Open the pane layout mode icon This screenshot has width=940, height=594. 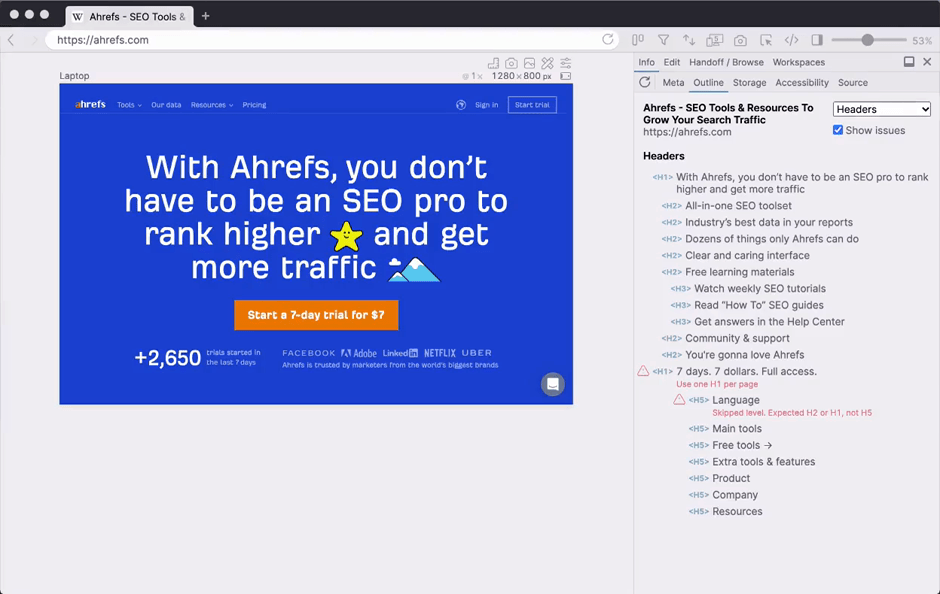pos(638,40)
